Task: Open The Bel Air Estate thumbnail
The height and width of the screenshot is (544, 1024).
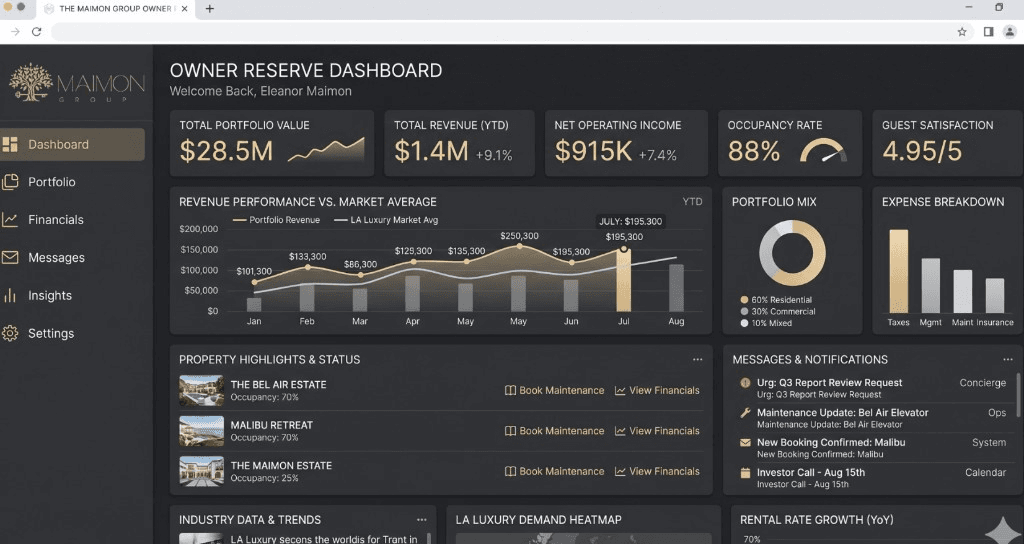Action: tap(201, 391)
